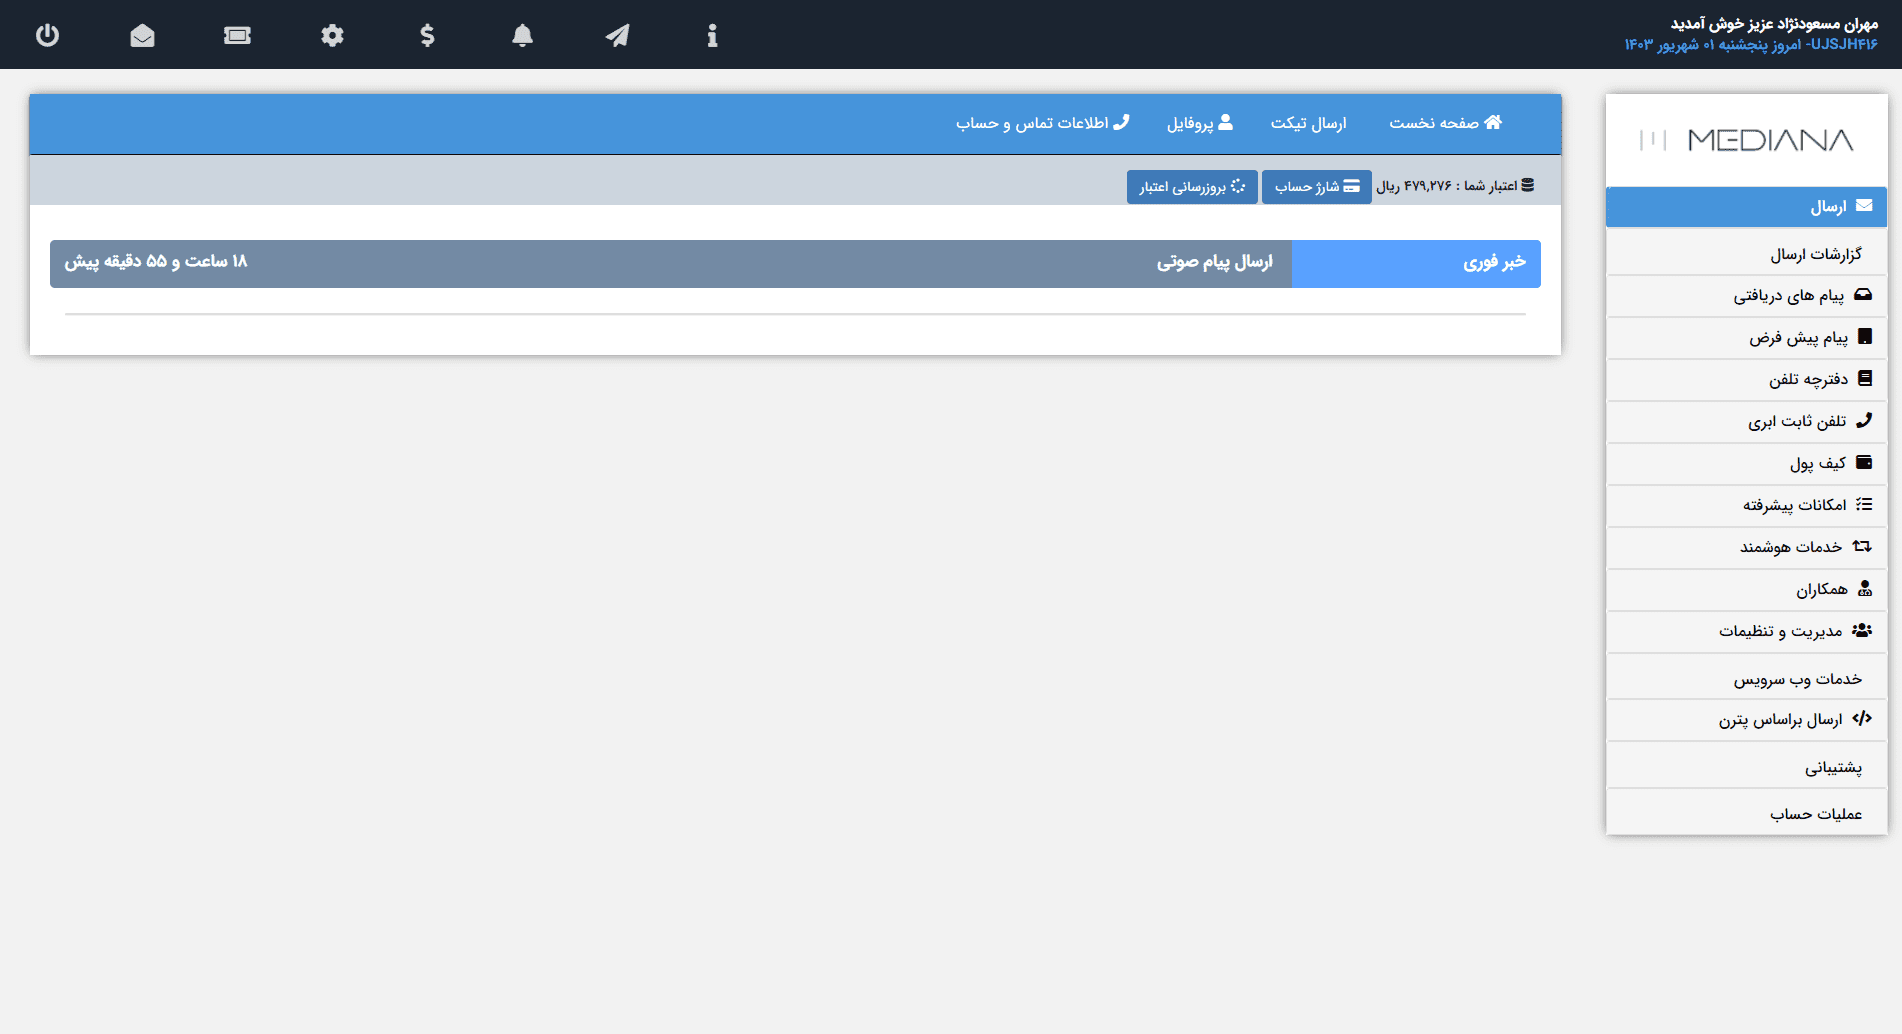Expand گزارشات ارسال sidebar item
The width and height of the screenshot is (1902, 1034).
[x=1815, y=254]
